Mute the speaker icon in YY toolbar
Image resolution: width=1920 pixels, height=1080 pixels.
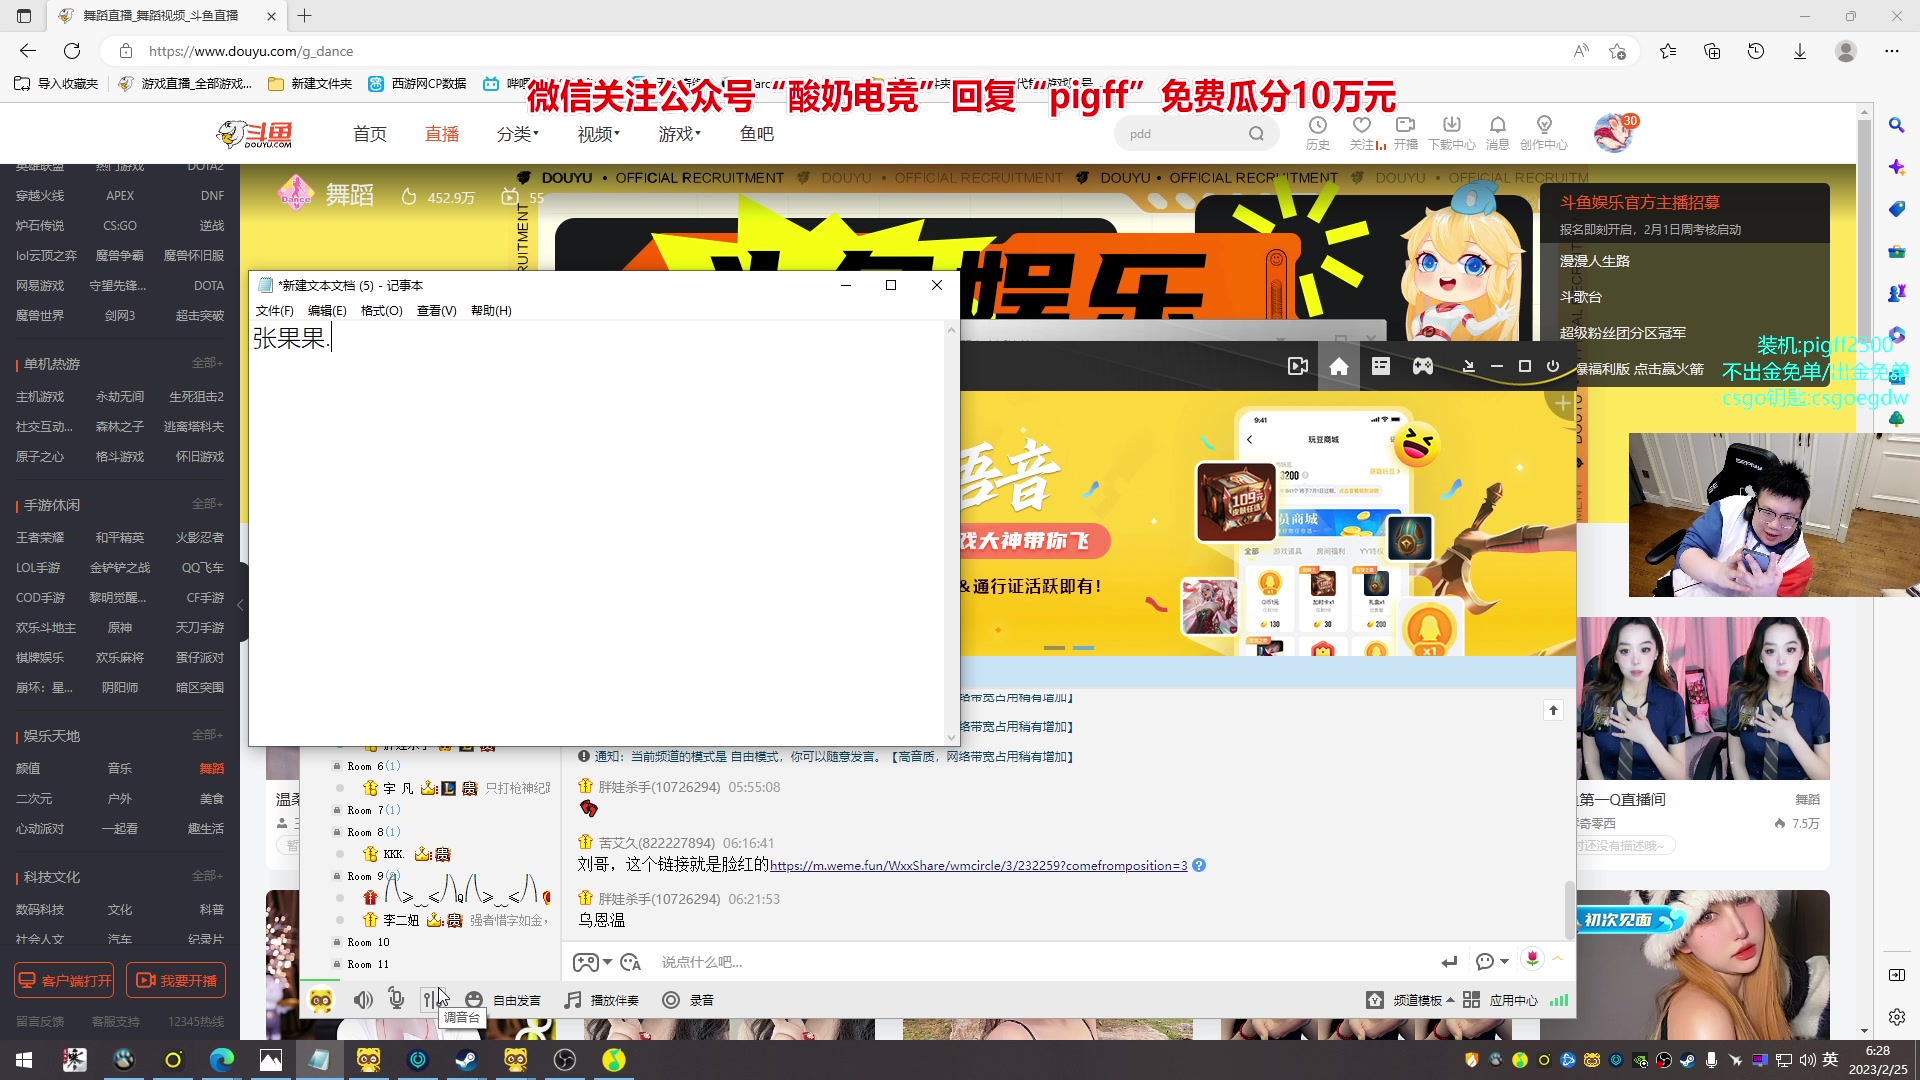coord(363,1000)
